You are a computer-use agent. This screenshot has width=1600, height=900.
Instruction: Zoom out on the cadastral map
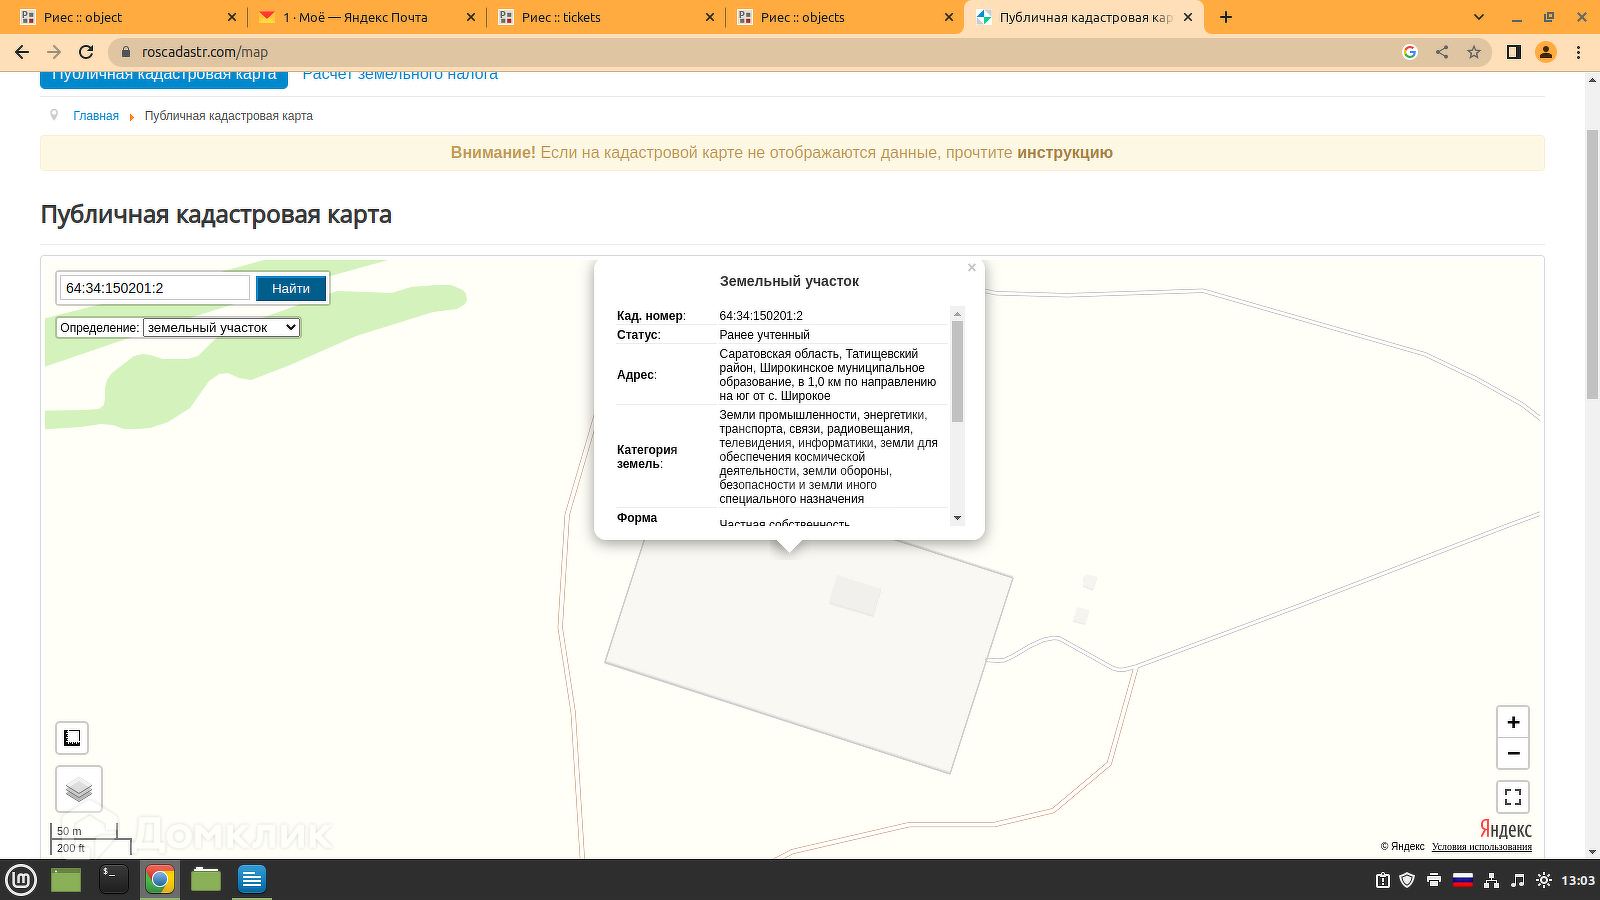pos(1513,753)
